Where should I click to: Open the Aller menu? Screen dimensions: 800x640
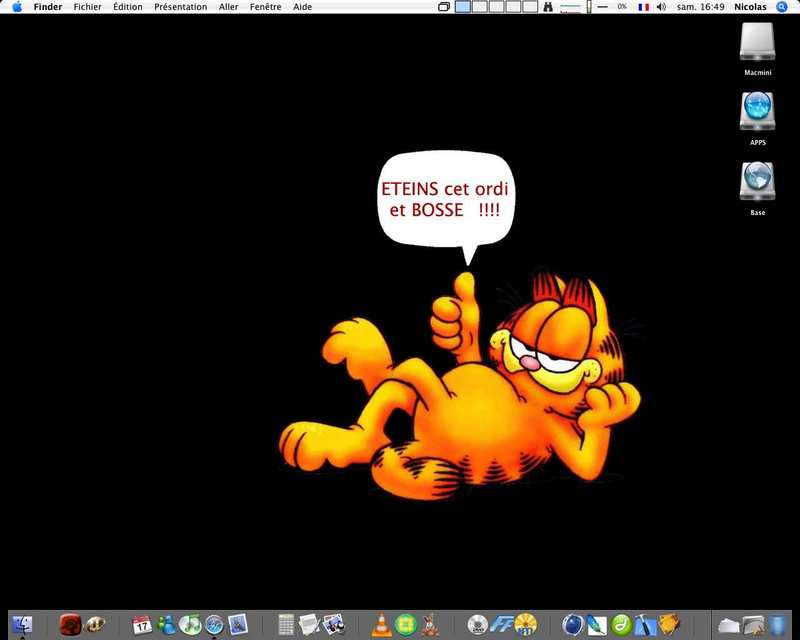coord(229,7)
